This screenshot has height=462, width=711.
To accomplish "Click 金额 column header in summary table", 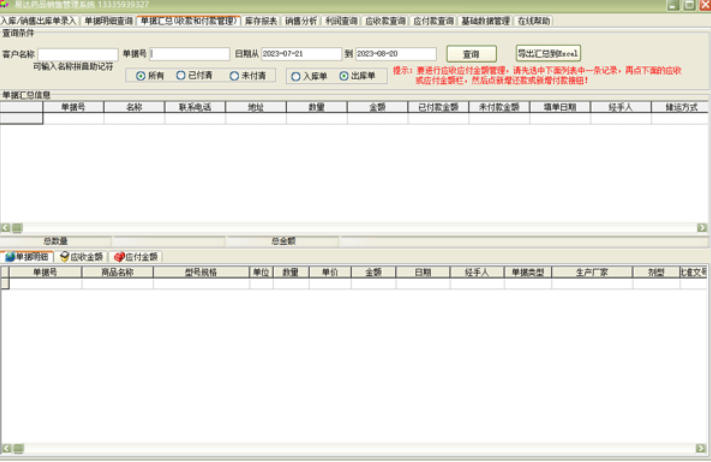I will point(377,107).
